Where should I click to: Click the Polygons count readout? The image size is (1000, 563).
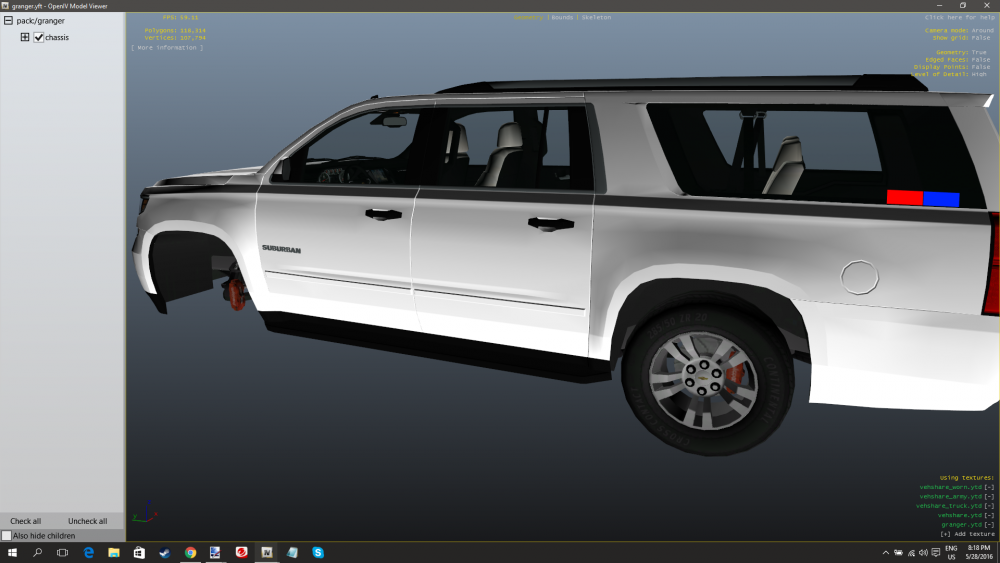tap(175, 31)
